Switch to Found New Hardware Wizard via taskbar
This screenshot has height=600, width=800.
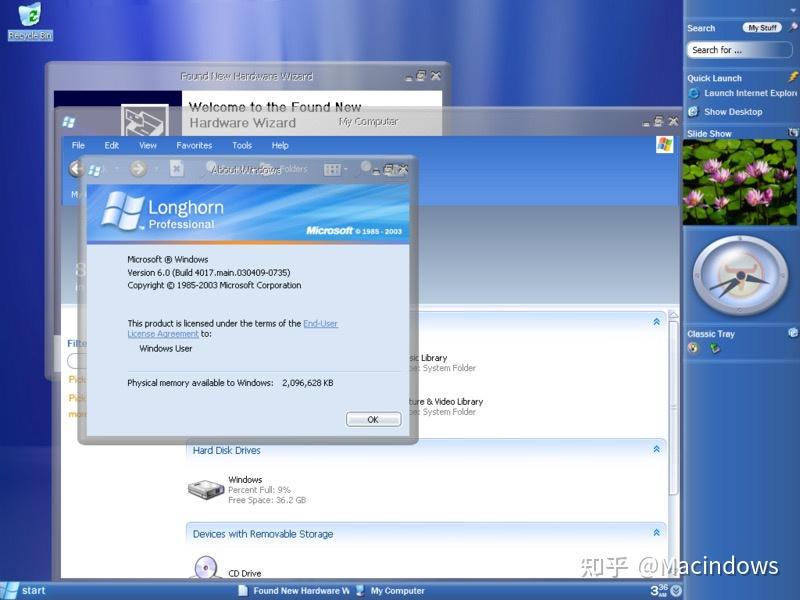[298, 590]
